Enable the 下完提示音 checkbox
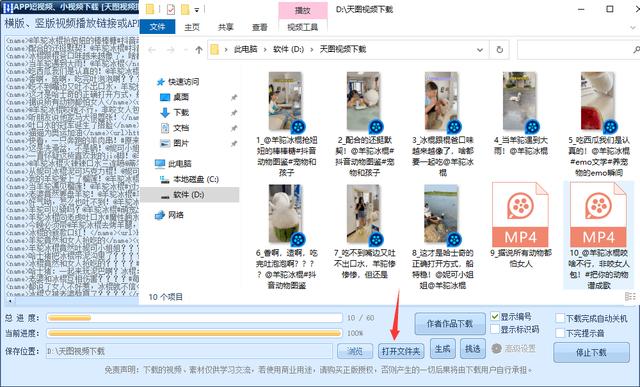The height and width of the screenshot is (387, 640). pos(560,333)
